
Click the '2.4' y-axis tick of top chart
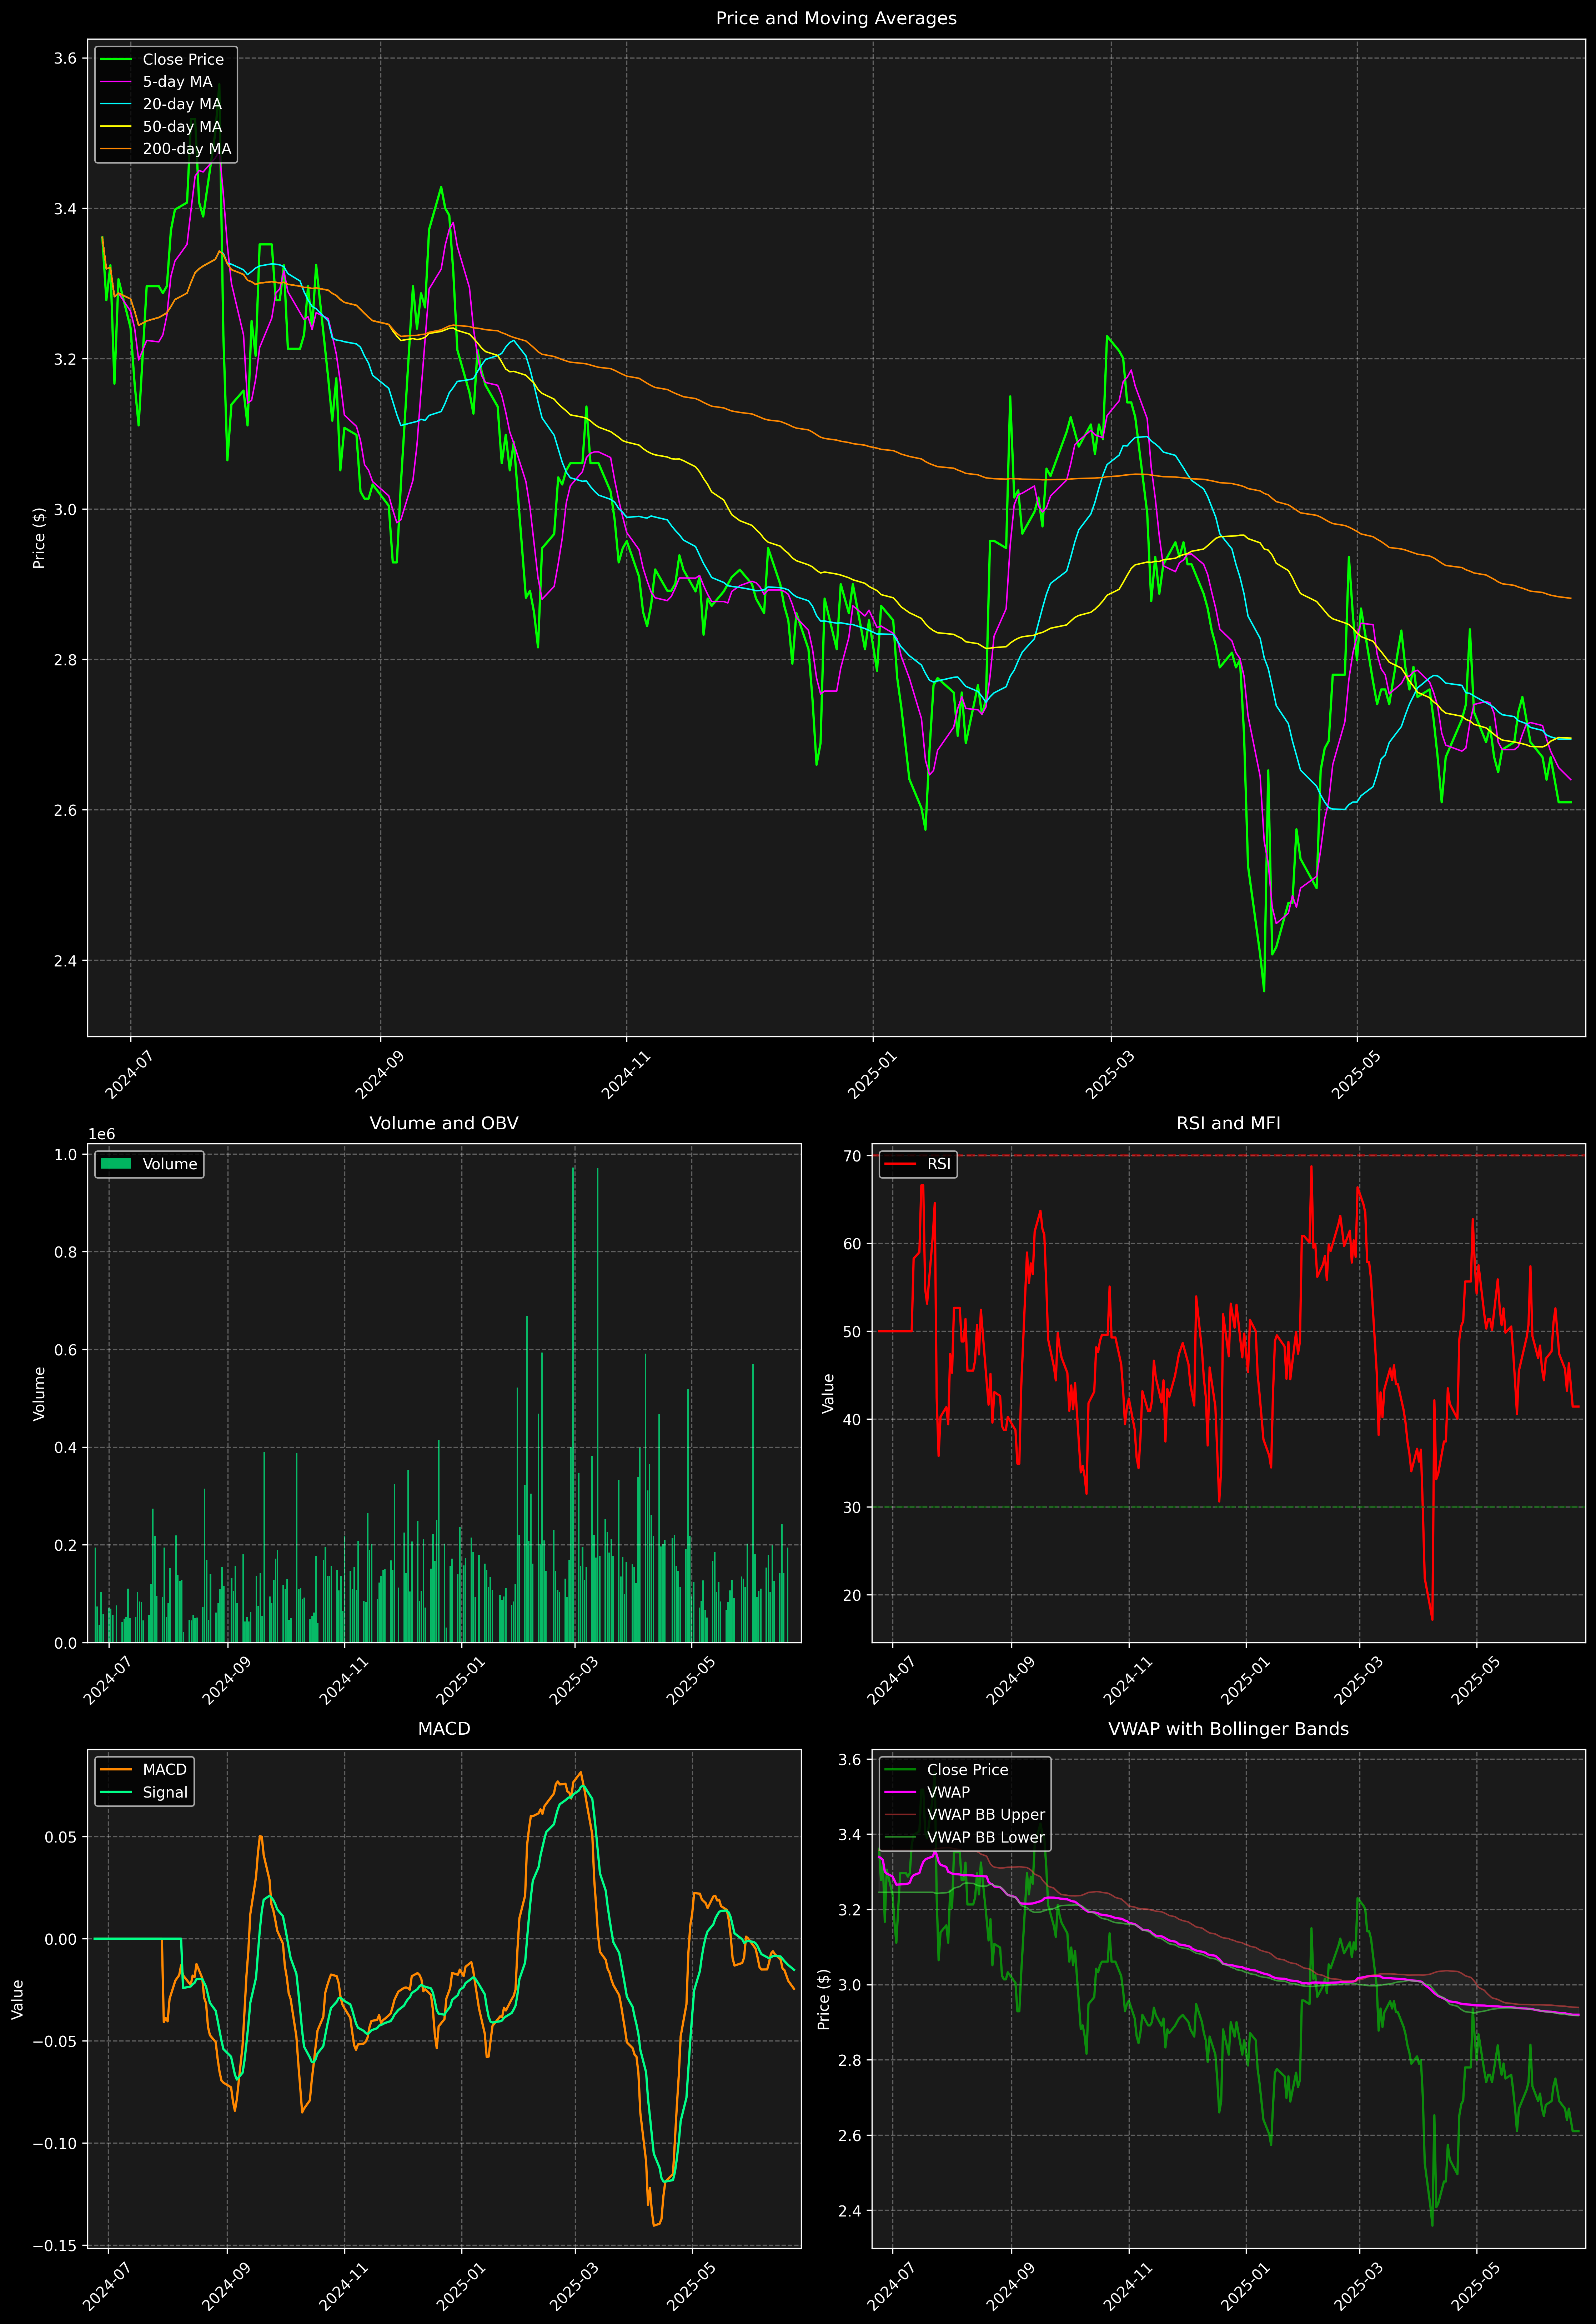(65, 961)
